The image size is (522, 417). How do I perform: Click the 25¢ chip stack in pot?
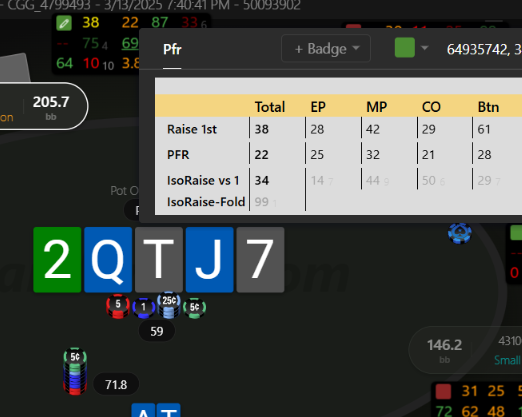click(169, 305)
